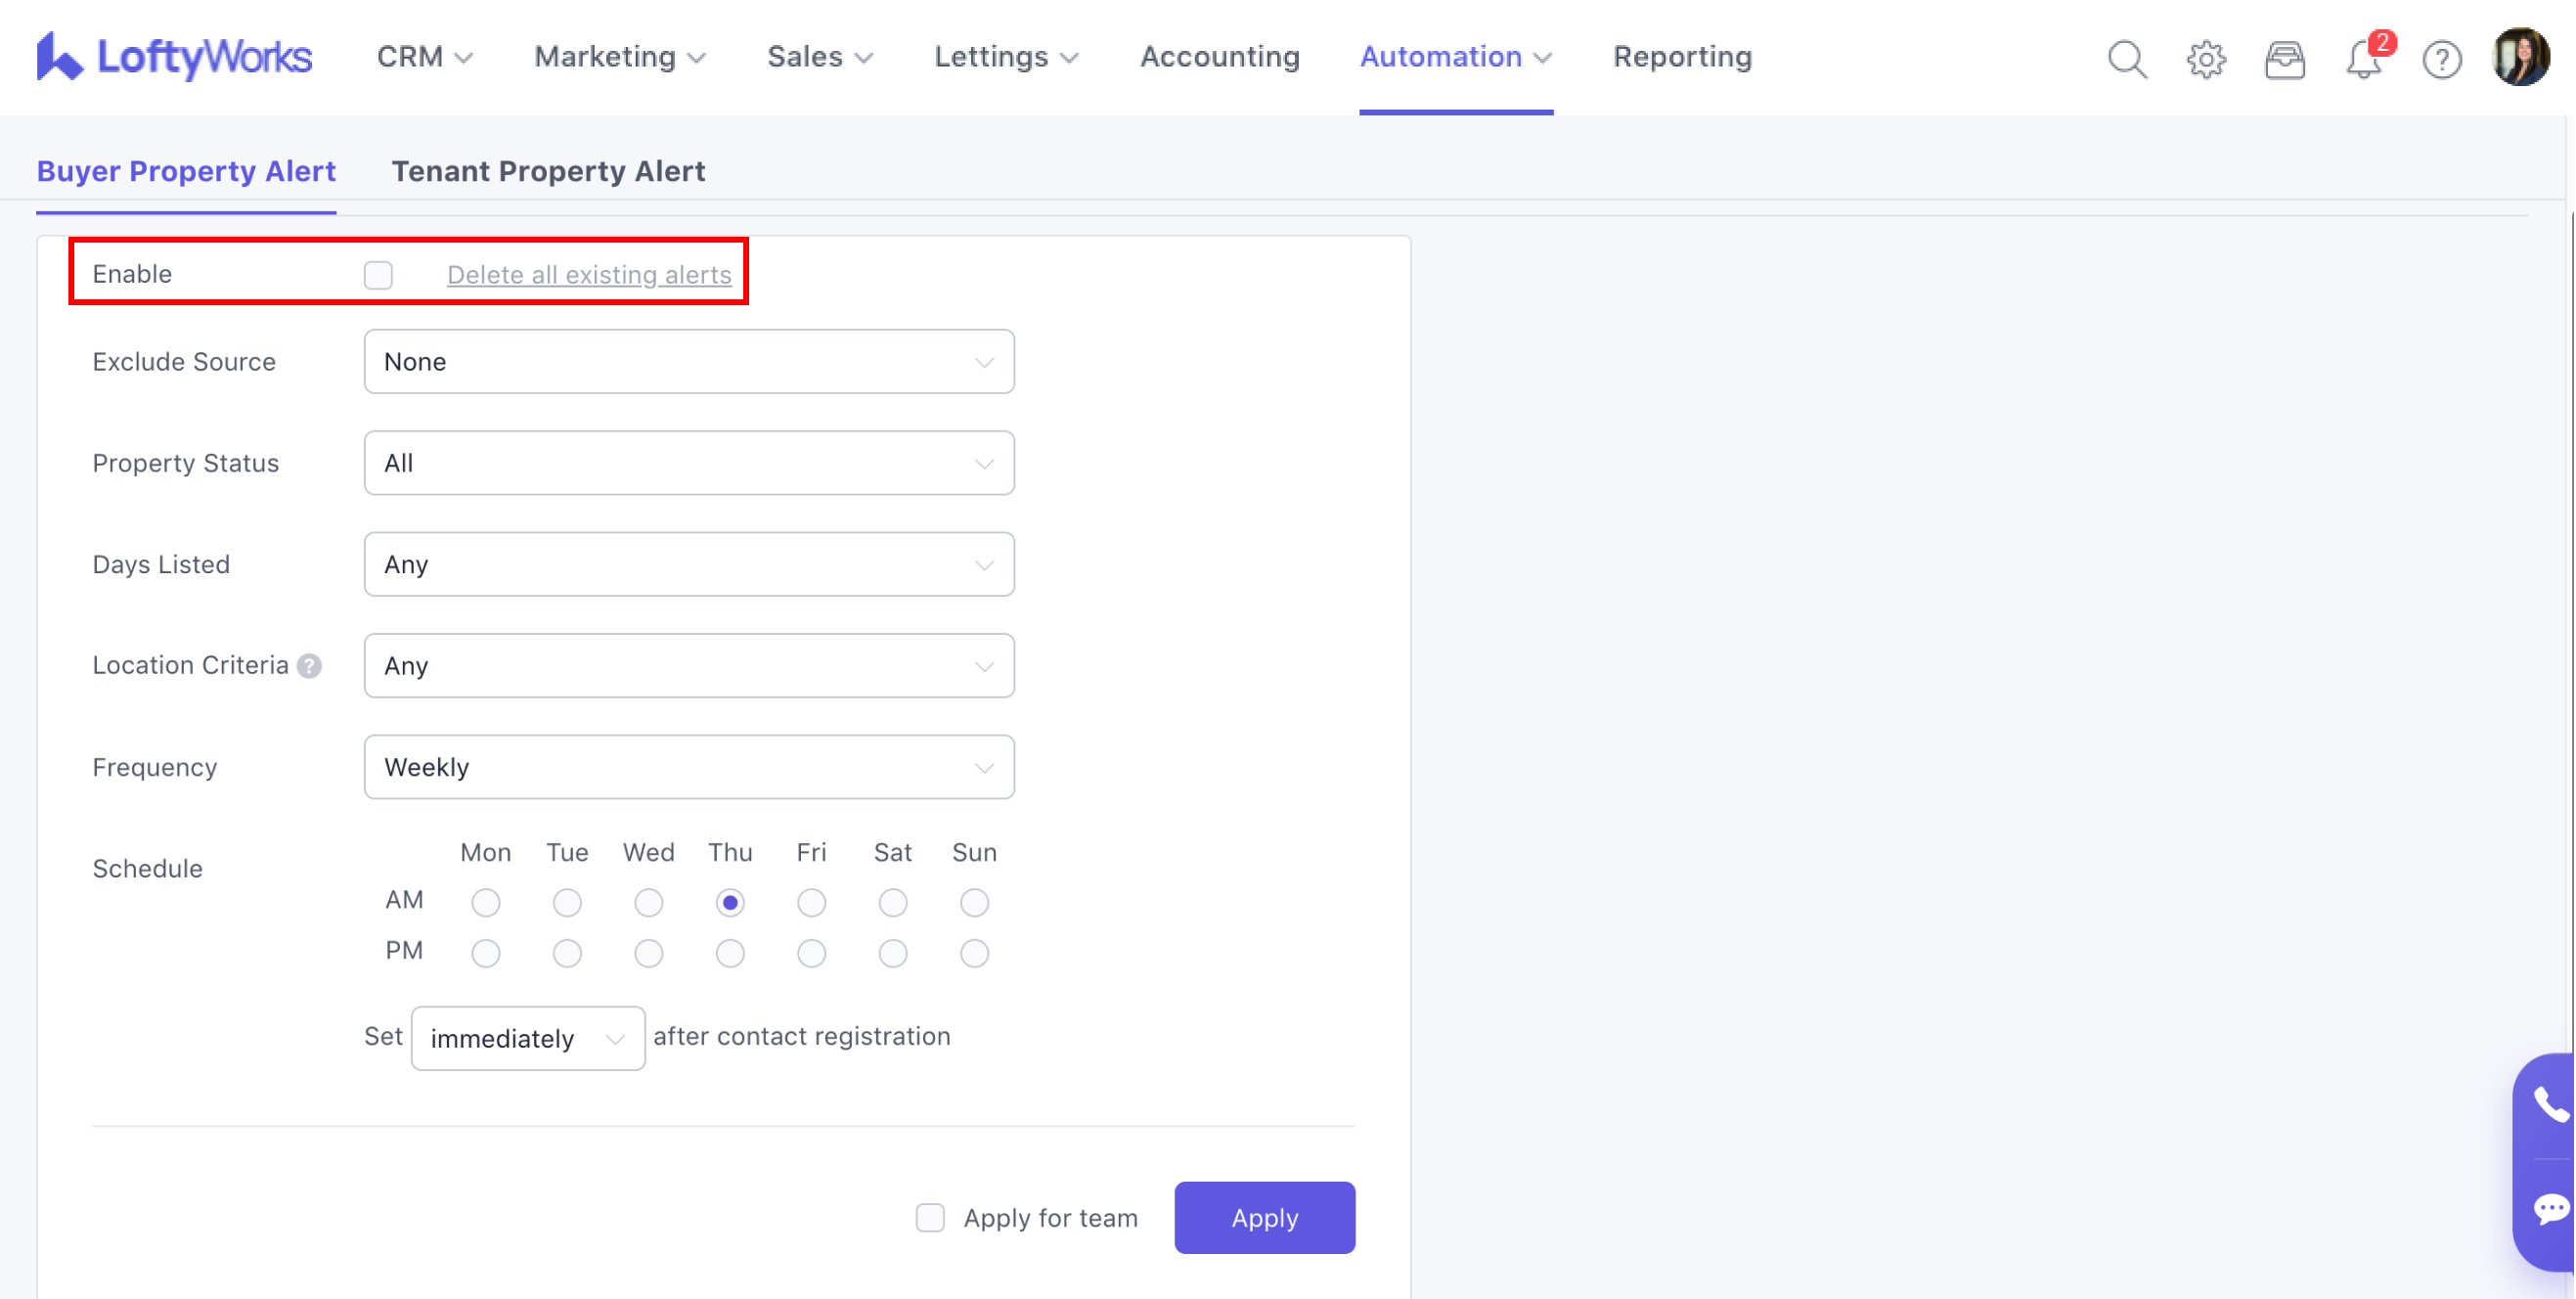Image resolution: width=2576 pixels, height=1299 pixels.
Task: Open the settings gear icon
Action: click(2205, 59)
